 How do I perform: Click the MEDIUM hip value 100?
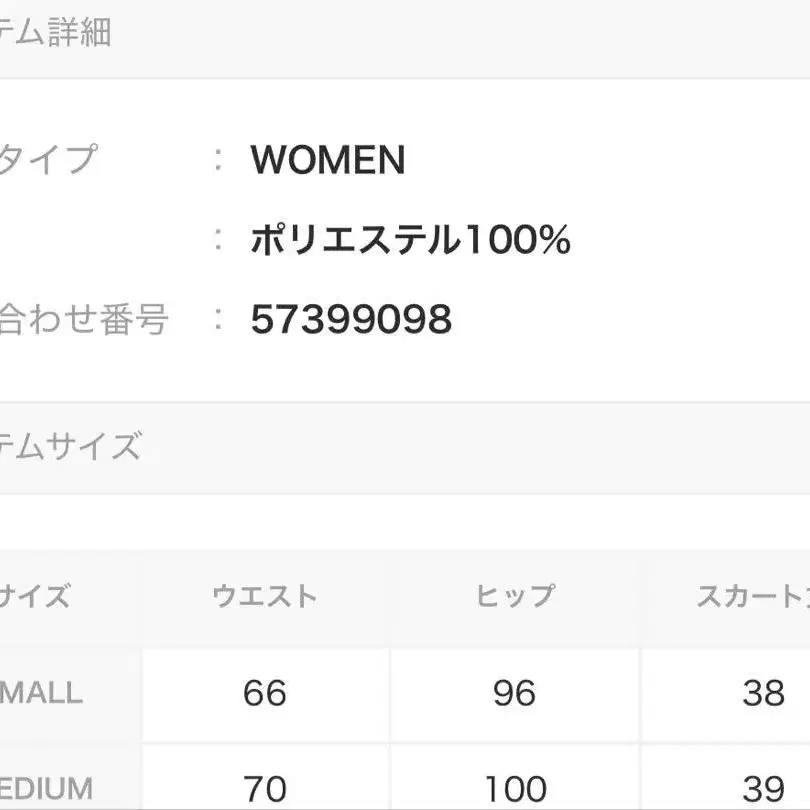coord(514,788)
